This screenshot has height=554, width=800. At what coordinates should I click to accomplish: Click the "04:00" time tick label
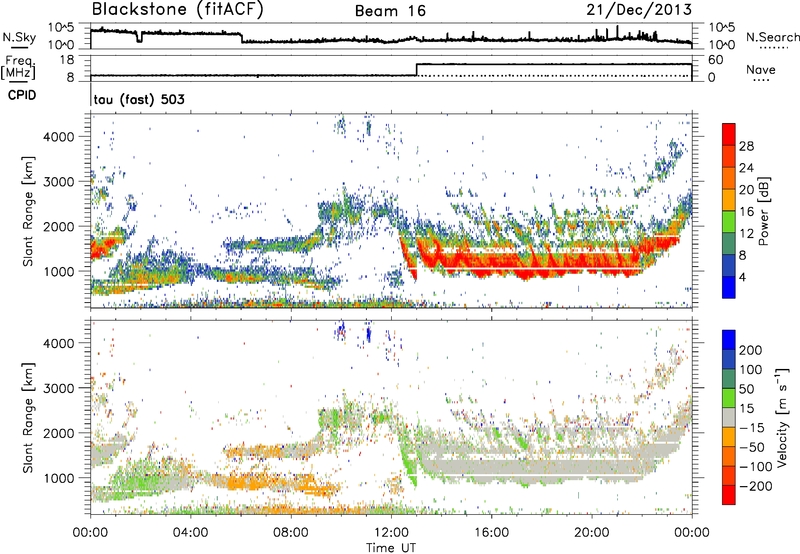click(x=190, y=533)
